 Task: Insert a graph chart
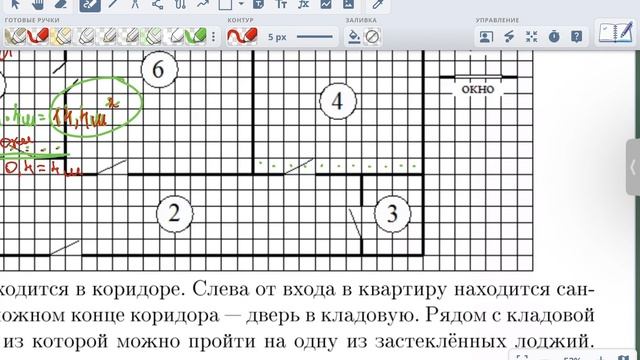click(326, 4)
